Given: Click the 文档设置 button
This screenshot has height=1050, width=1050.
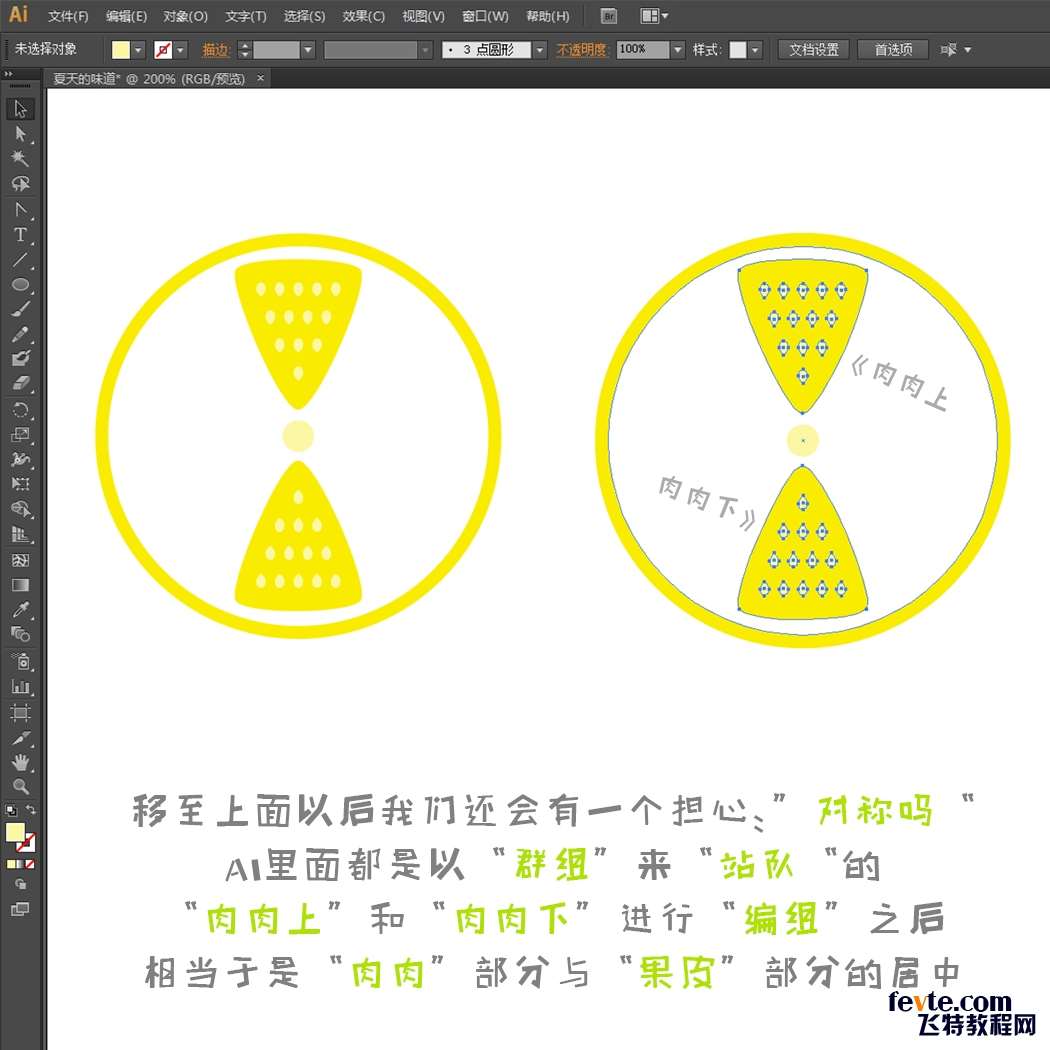Looking at the screenshot, I should pos(813,49).
